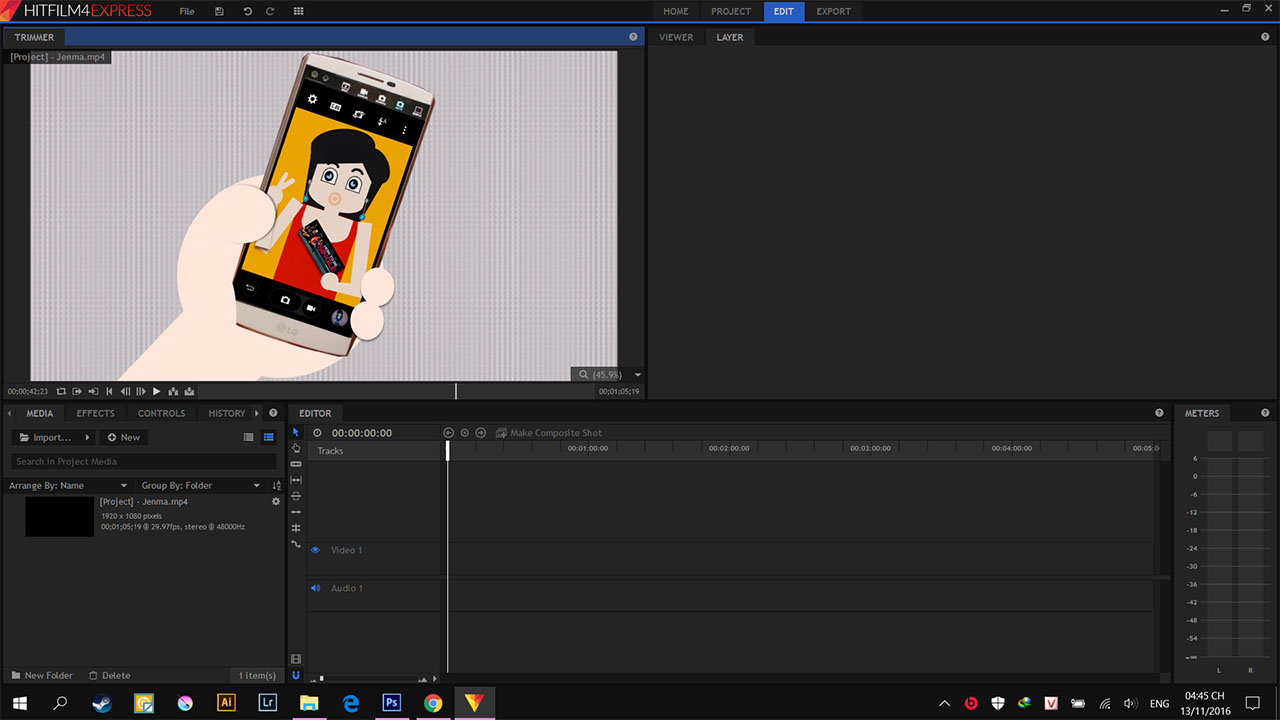Click the gear icon for Jenma.mp4
The image size is (1280, 720).
click(x=276, y=502)
